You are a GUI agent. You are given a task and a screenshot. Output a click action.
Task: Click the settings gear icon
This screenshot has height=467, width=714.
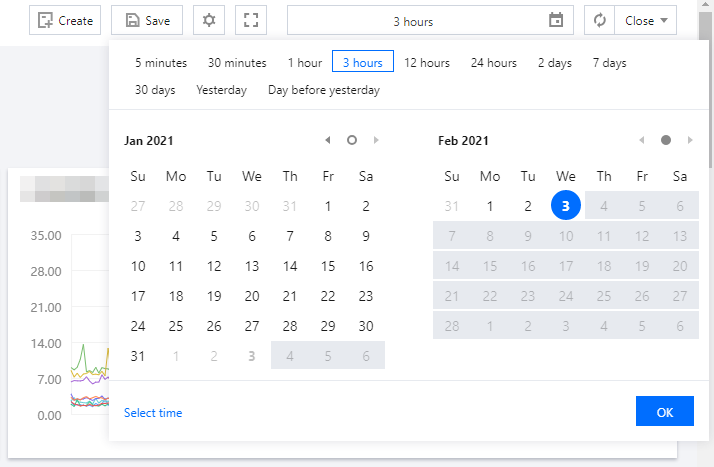click(x=208, y=20)
